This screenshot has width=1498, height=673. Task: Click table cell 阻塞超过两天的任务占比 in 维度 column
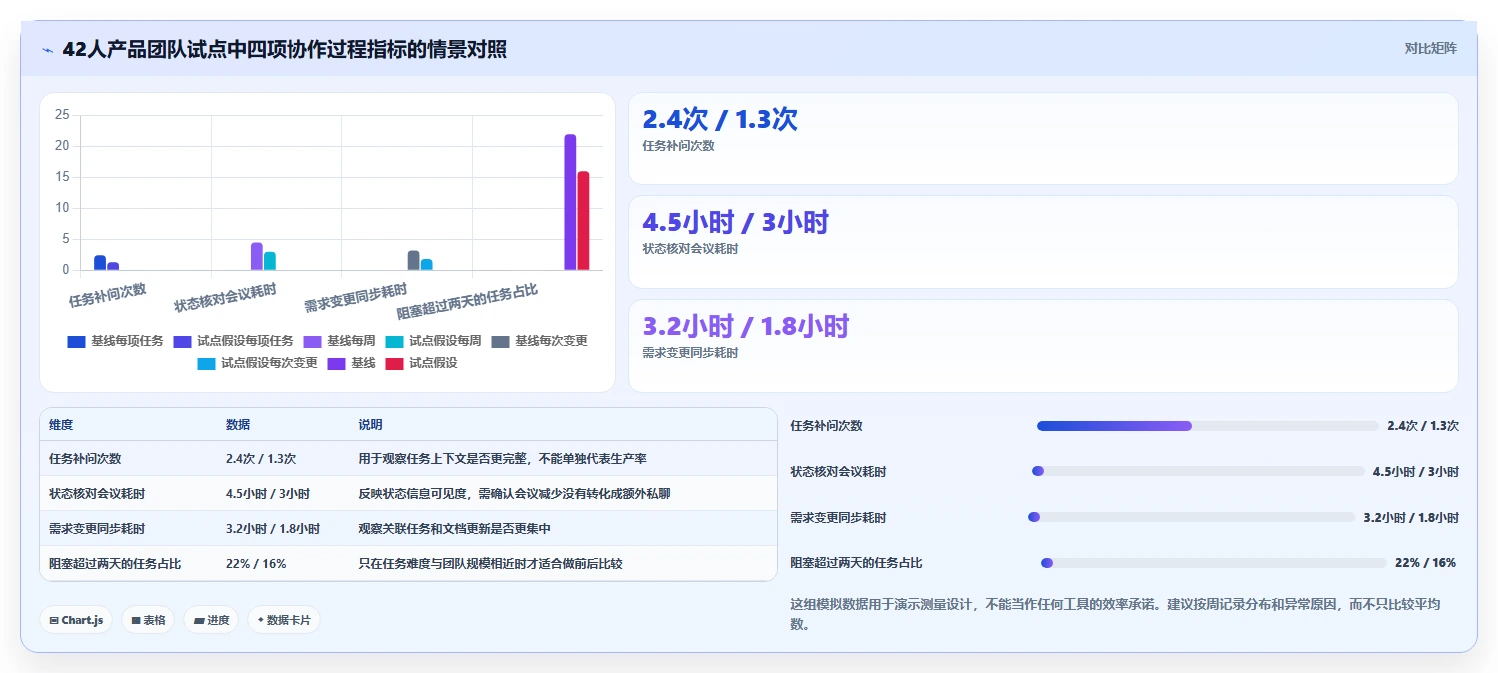115,564
